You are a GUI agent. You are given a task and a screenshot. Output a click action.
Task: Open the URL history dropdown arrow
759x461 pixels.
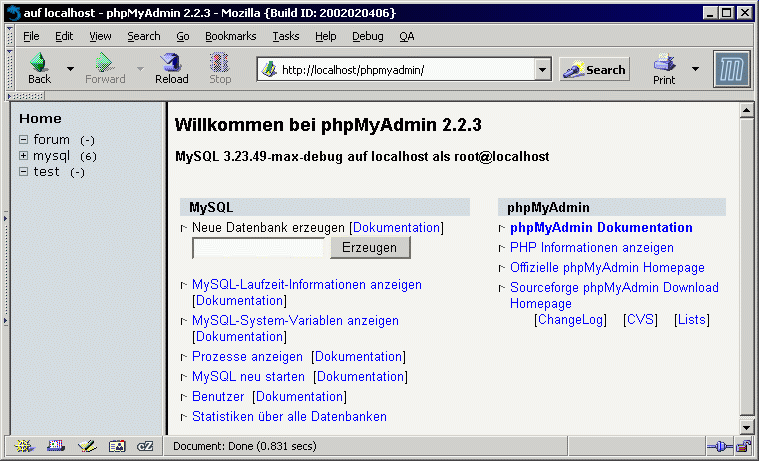(x=543, y=70)
